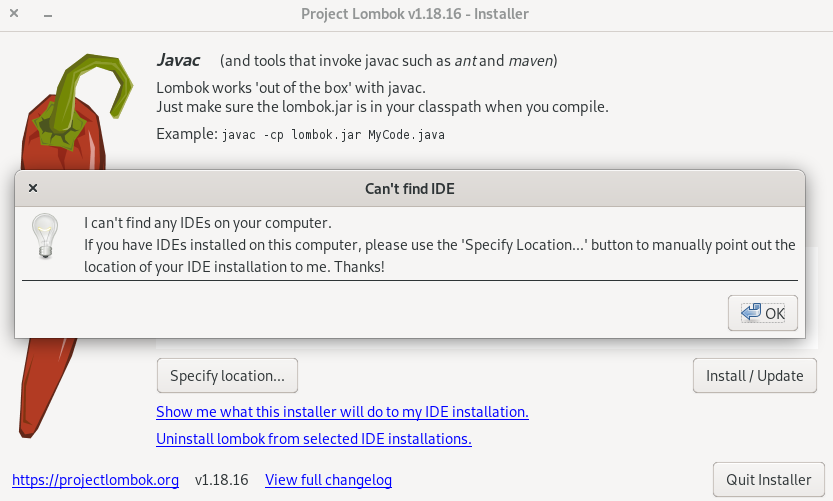Click the 'I can't find any IDEs' message
The image size is (833, 501).
(x=208, y=223)
